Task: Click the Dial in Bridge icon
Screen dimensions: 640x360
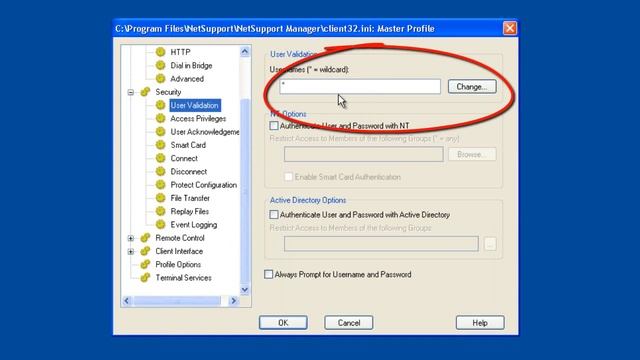Action: 160,65
